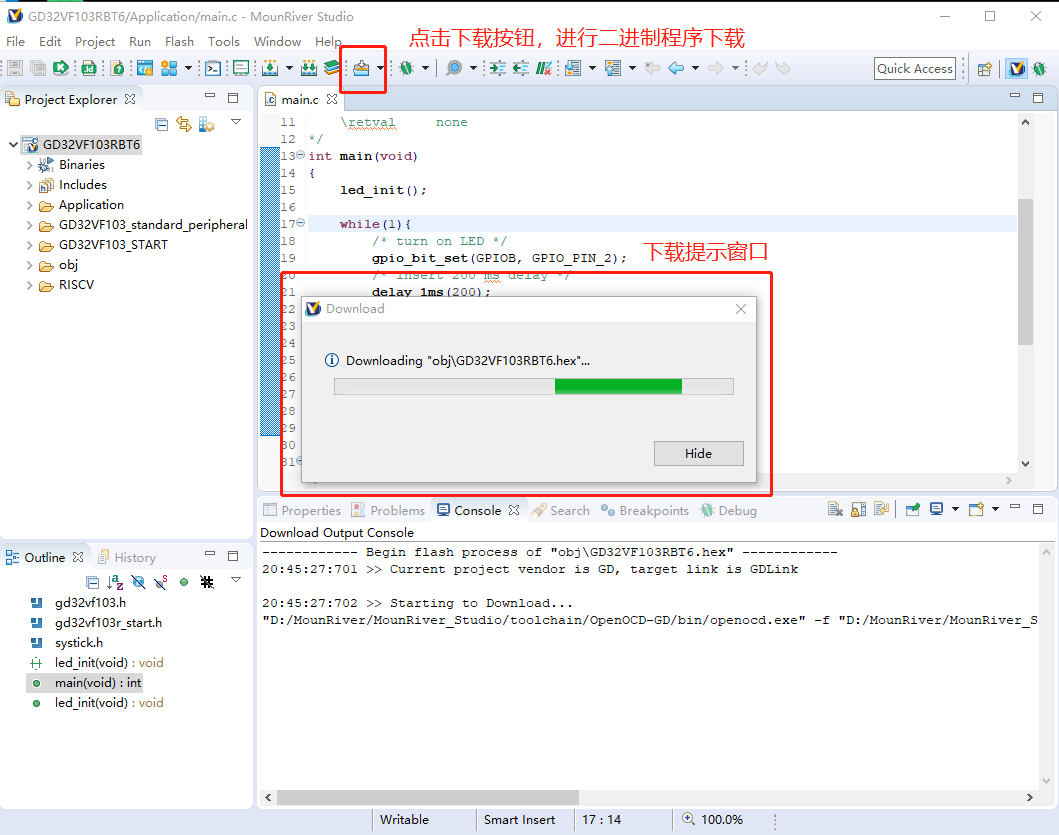
Task: Switch to the History tab
Action: pos(127,557)
